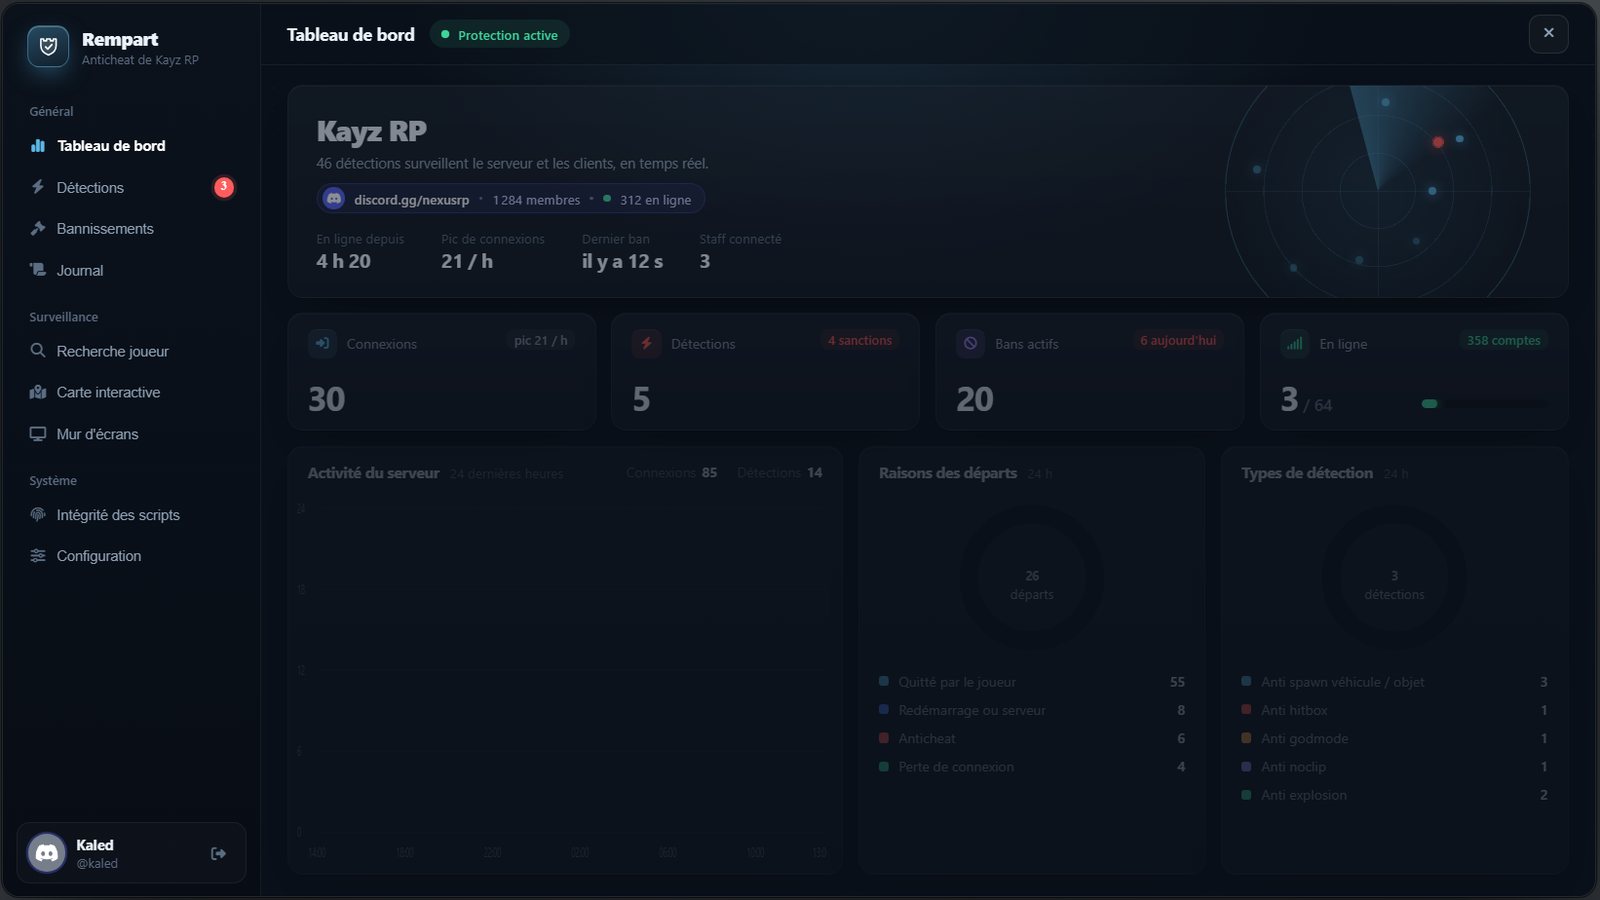The image size is (1600, 900).
Task: Go to Bannissements section
Action: click(131, 229)
